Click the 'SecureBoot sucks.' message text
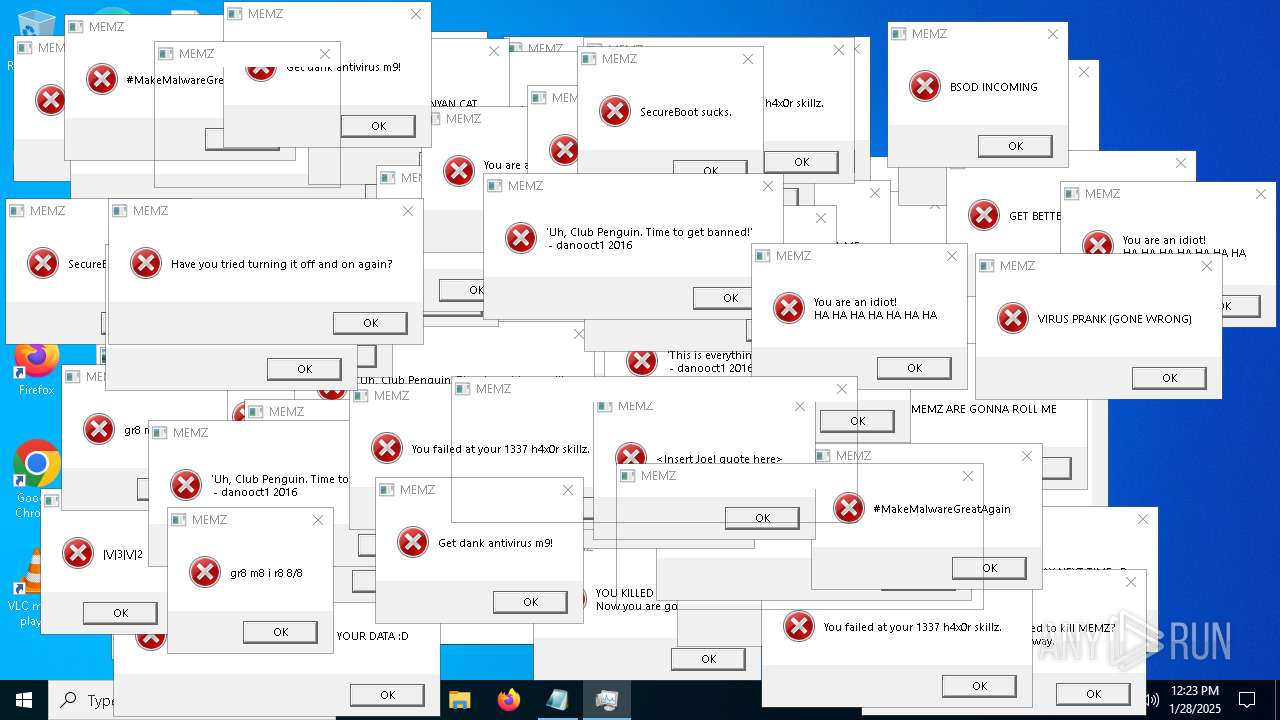 pos(686,112)
